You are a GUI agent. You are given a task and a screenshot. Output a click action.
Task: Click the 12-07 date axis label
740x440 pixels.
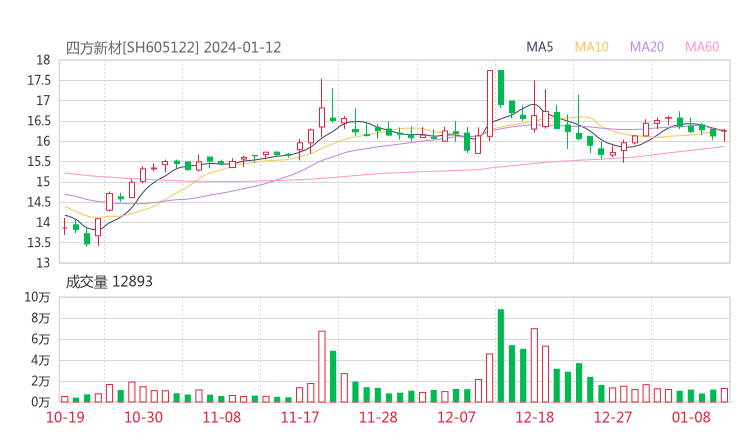coord(456,417)
